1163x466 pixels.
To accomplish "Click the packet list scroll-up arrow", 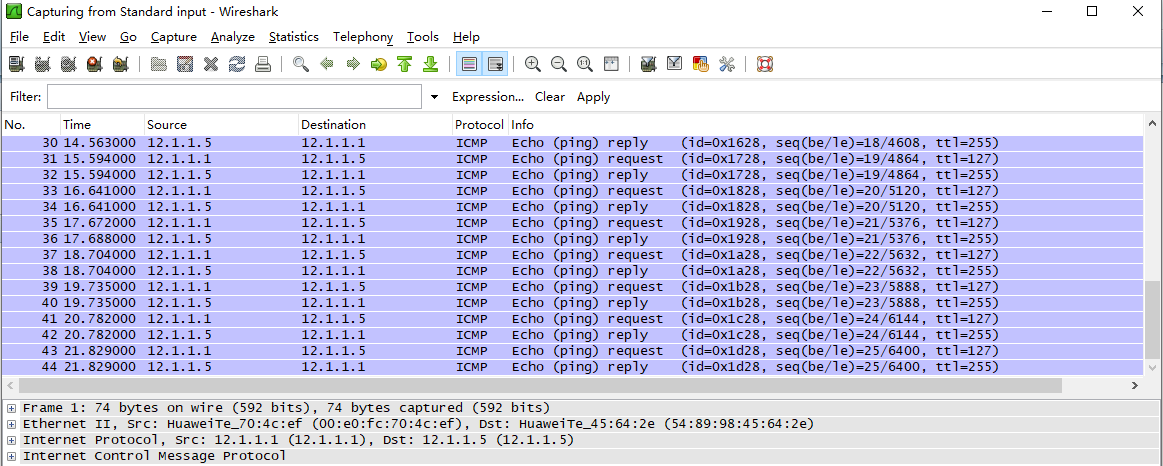I will [x=1153, y=124].
